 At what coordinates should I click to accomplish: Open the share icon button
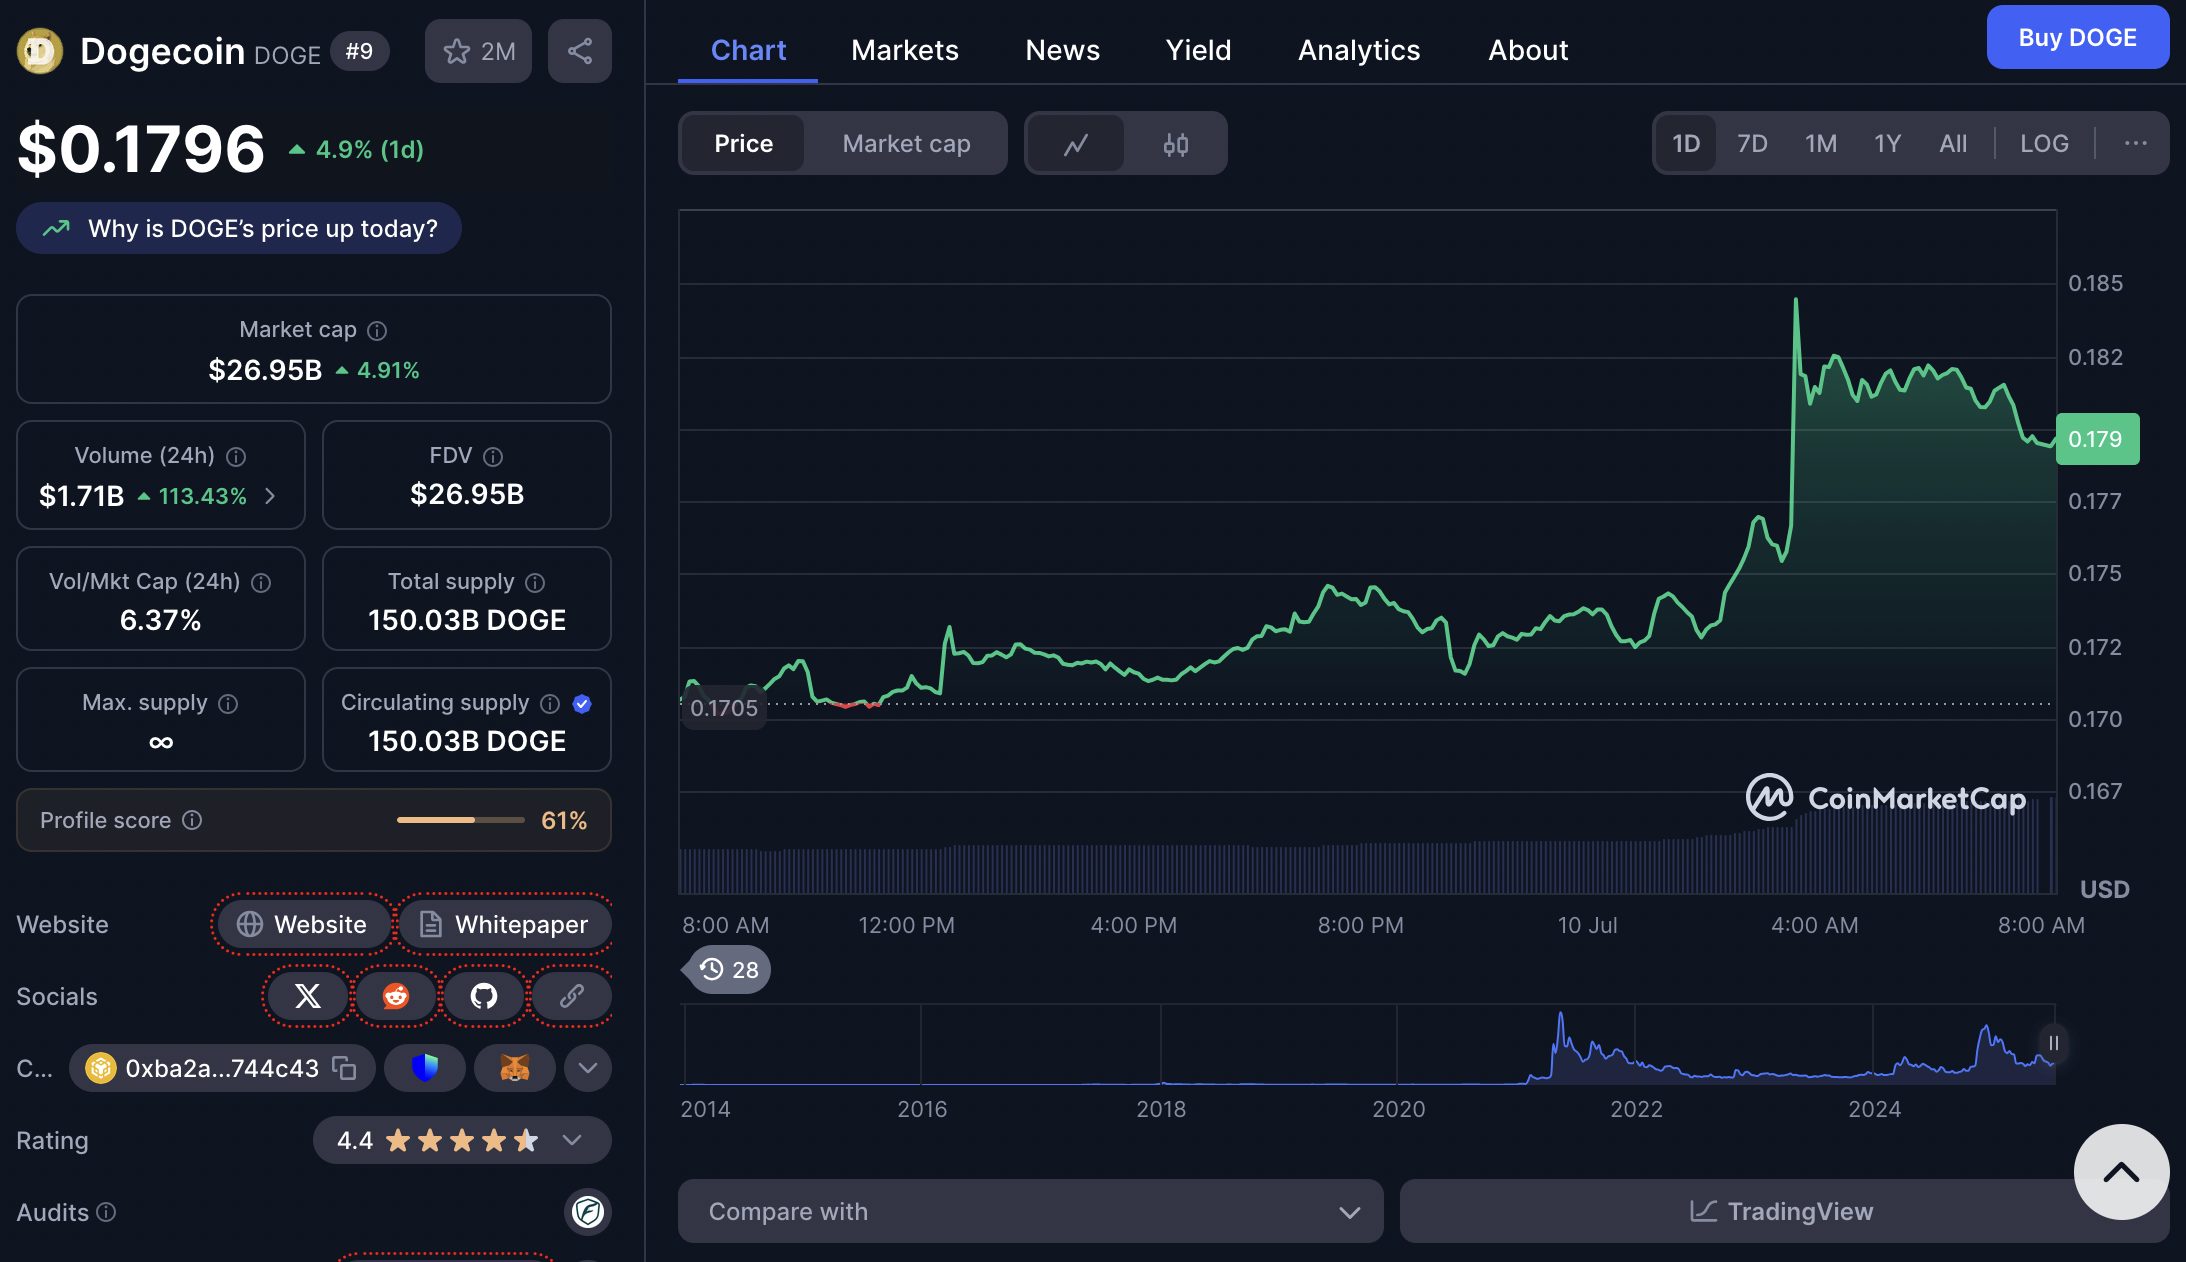580,51
